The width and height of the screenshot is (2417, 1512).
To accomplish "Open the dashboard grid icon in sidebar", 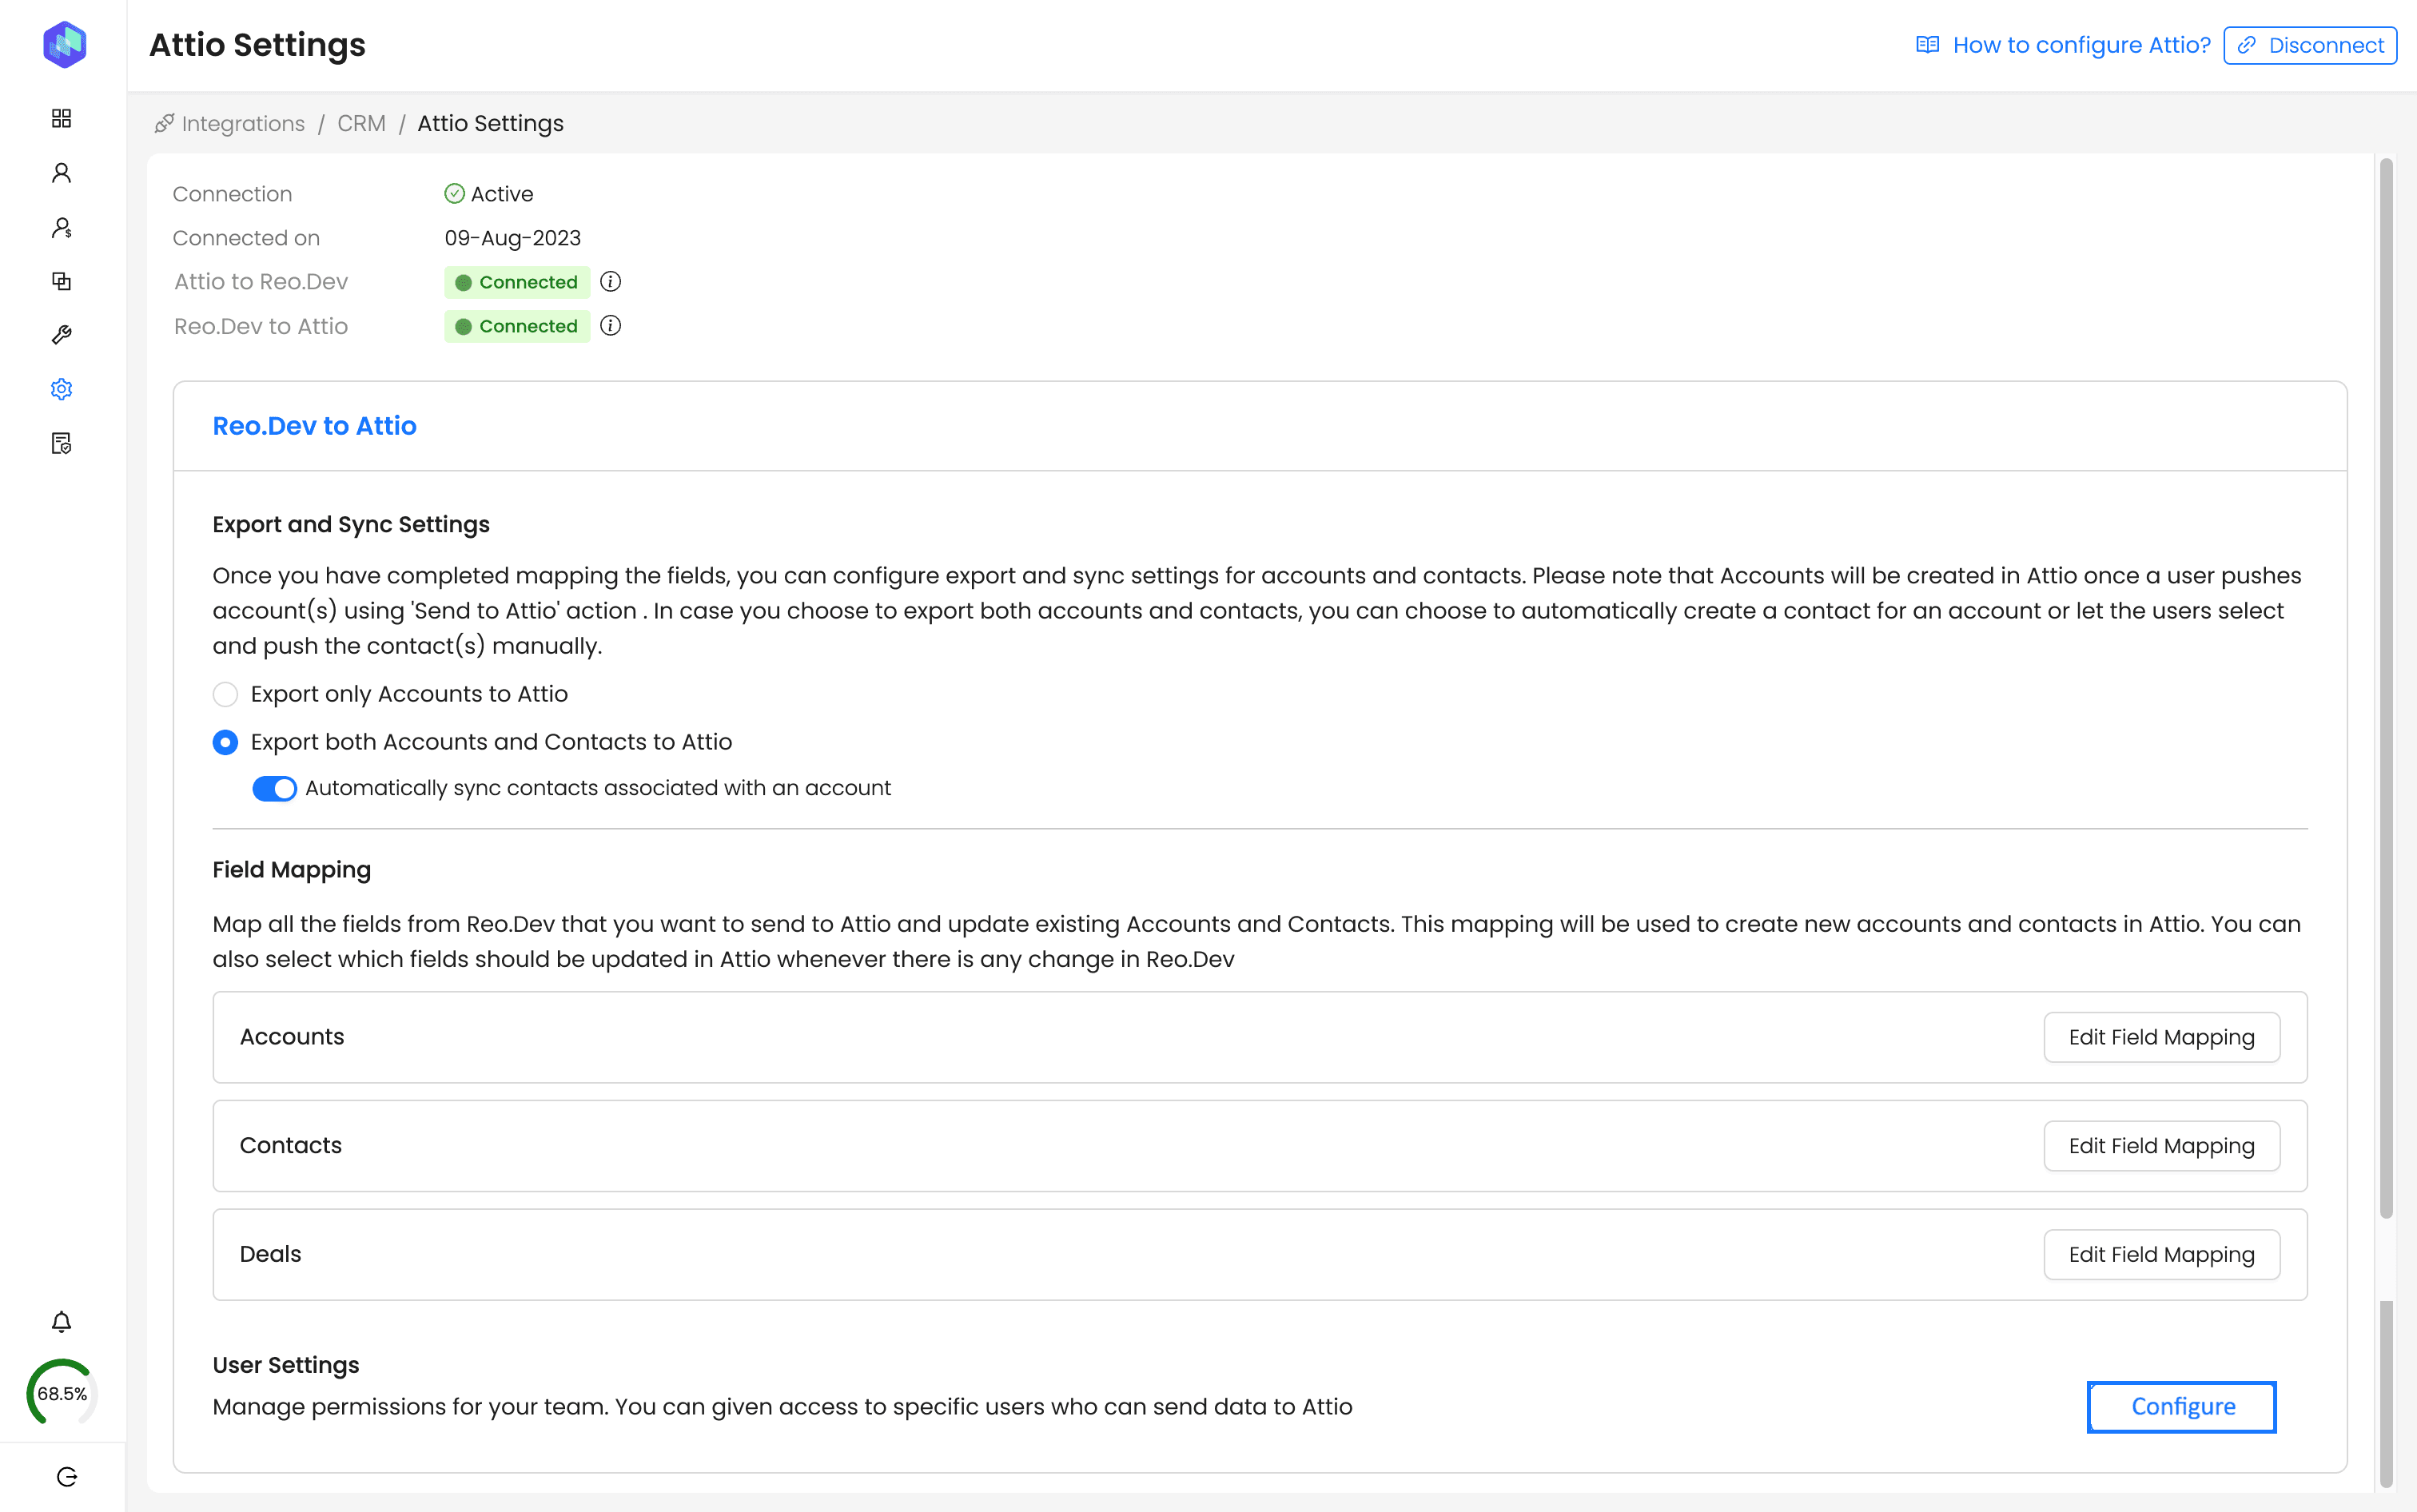I will point(62,118).
